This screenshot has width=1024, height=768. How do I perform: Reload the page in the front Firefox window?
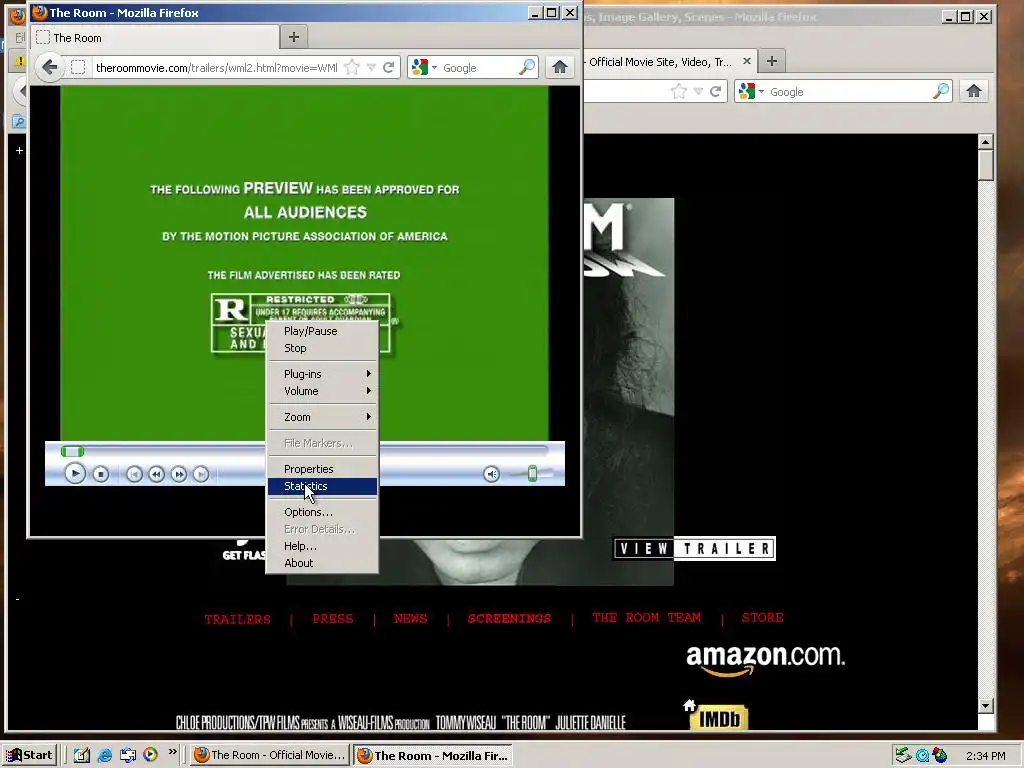coord(389,67)
